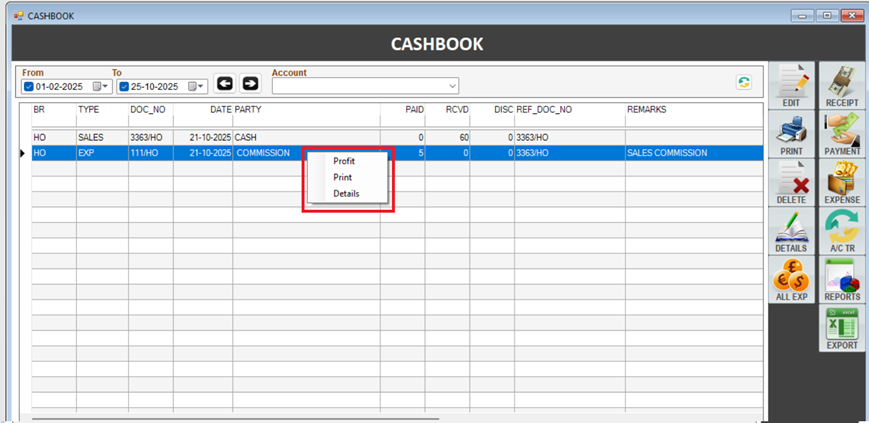
Task: Click the SALES row date 21-10-2025
Action: [x=203, y=137]
